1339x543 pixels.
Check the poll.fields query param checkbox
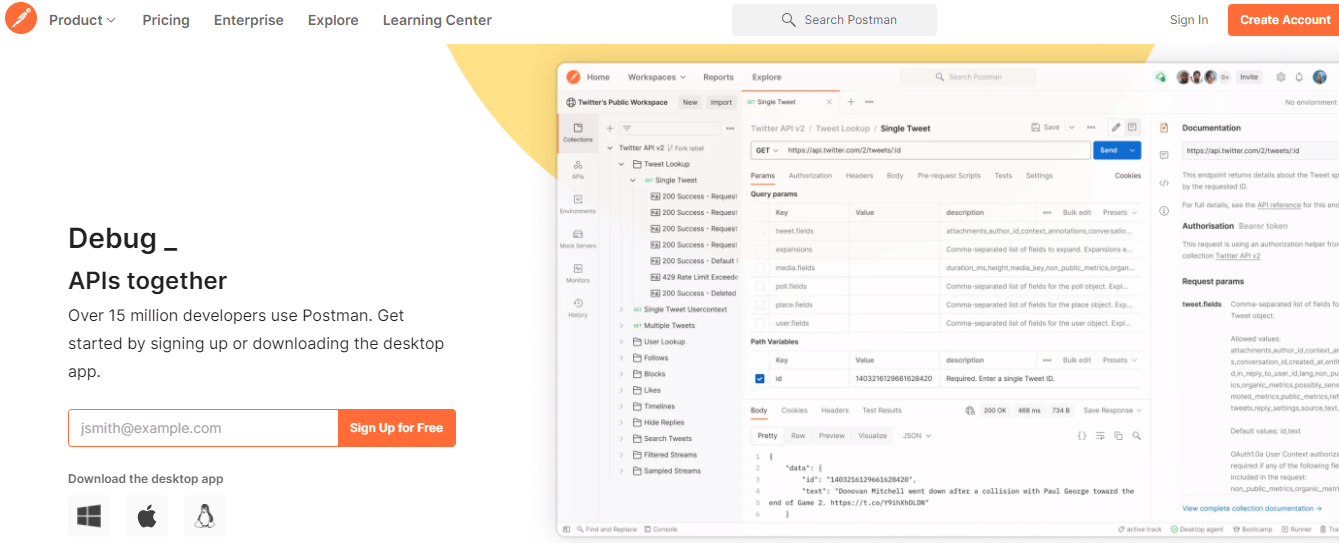[x=760, y=286]
